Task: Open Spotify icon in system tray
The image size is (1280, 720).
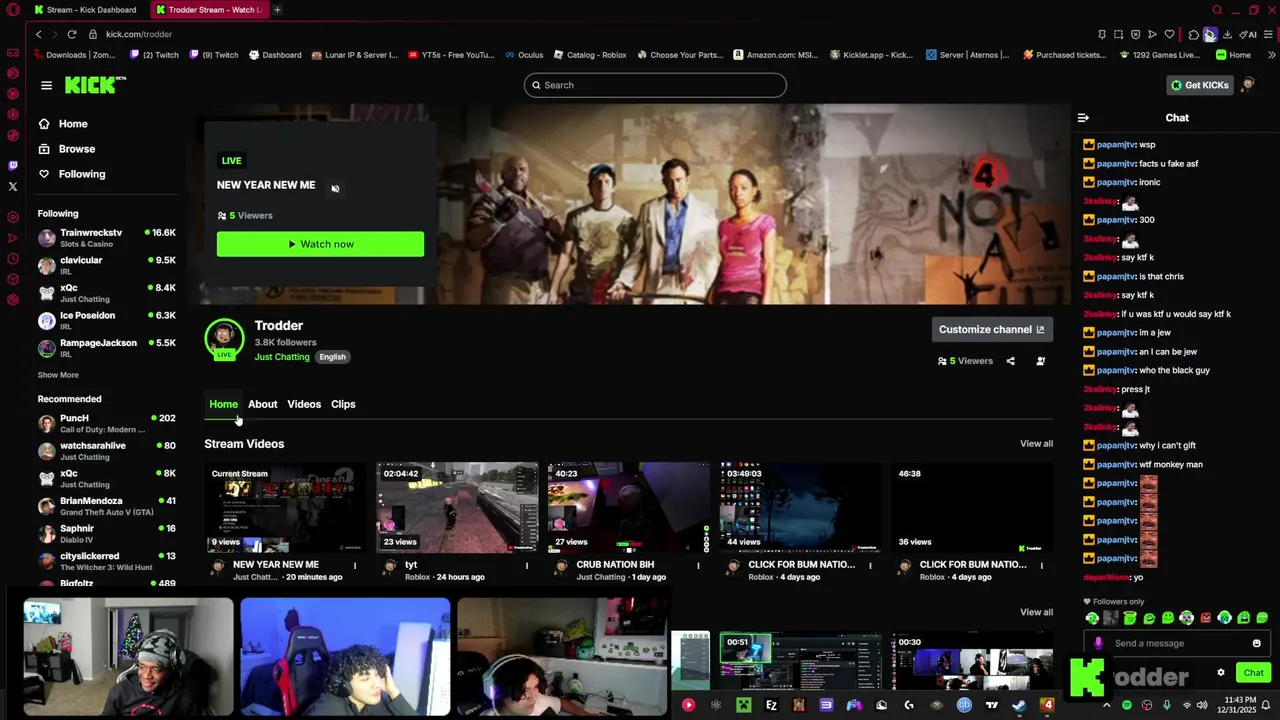Action: coord(1127,705)
